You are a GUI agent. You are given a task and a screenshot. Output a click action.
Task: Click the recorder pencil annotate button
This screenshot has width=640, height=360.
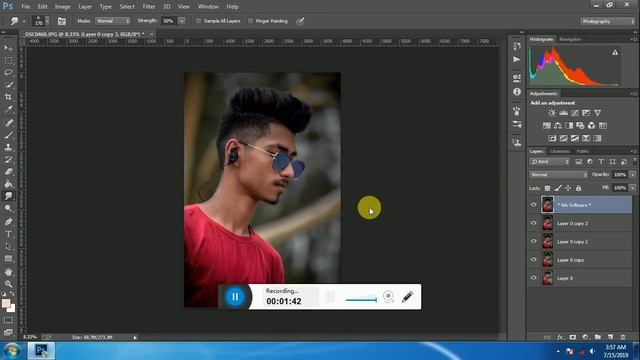407,297
